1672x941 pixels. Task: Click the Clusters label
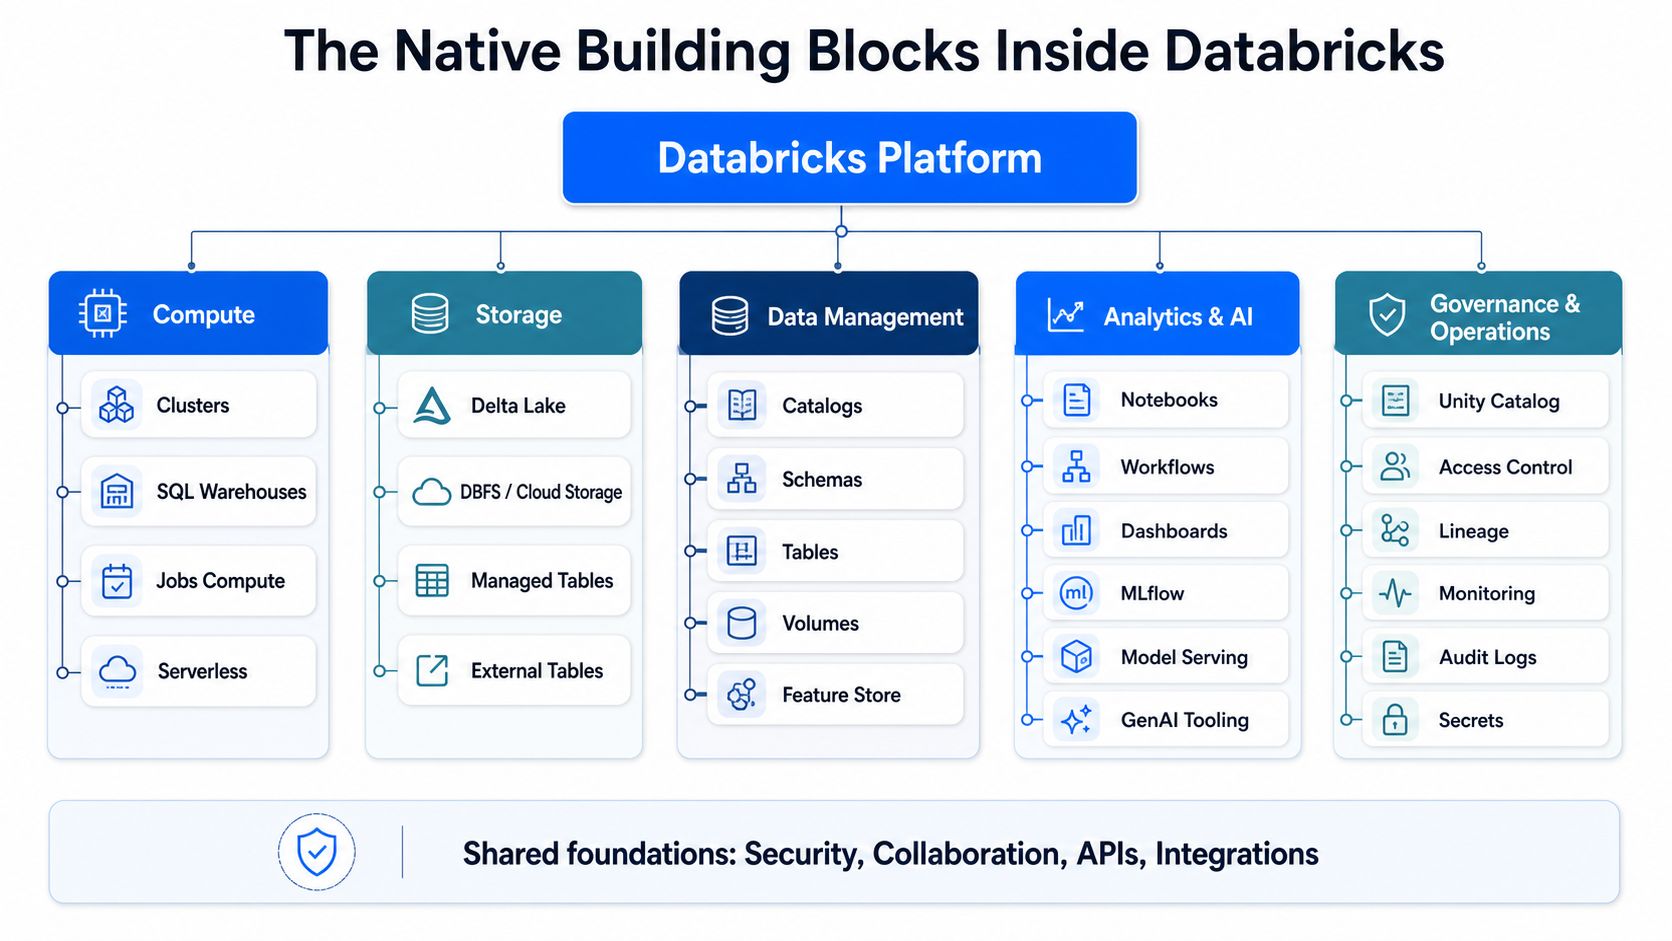click(193, 405)
